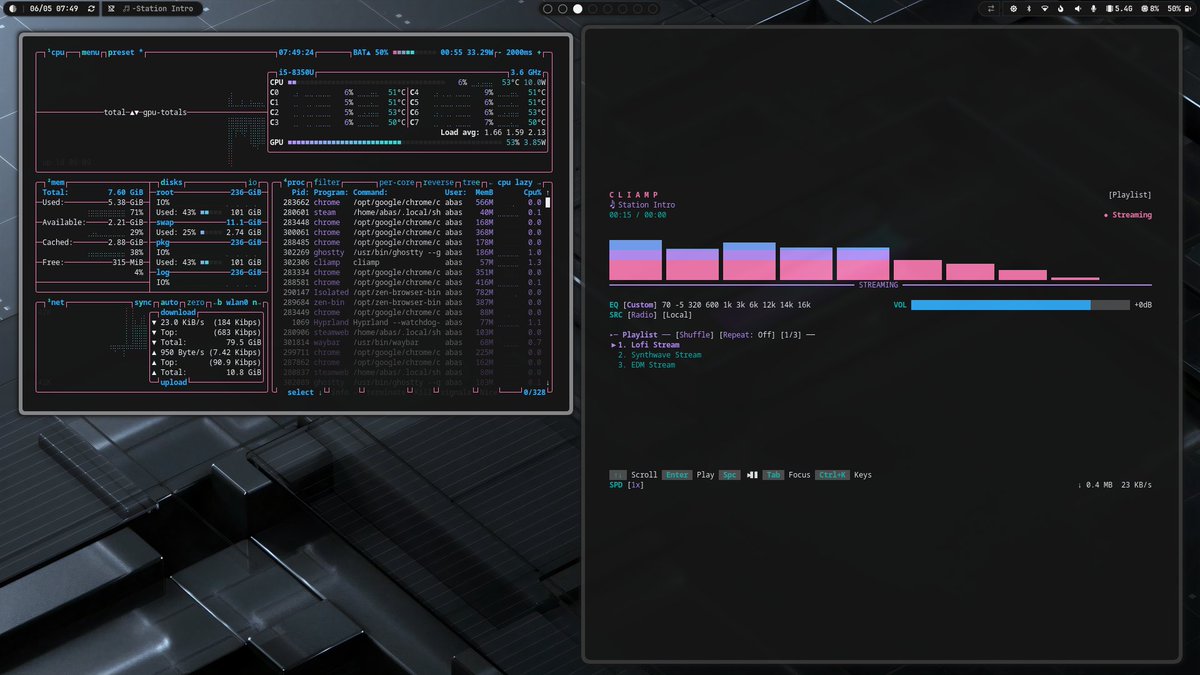1200x675 pixels.
Task: Play the EDM Stream entry
Action: point(646,365)
